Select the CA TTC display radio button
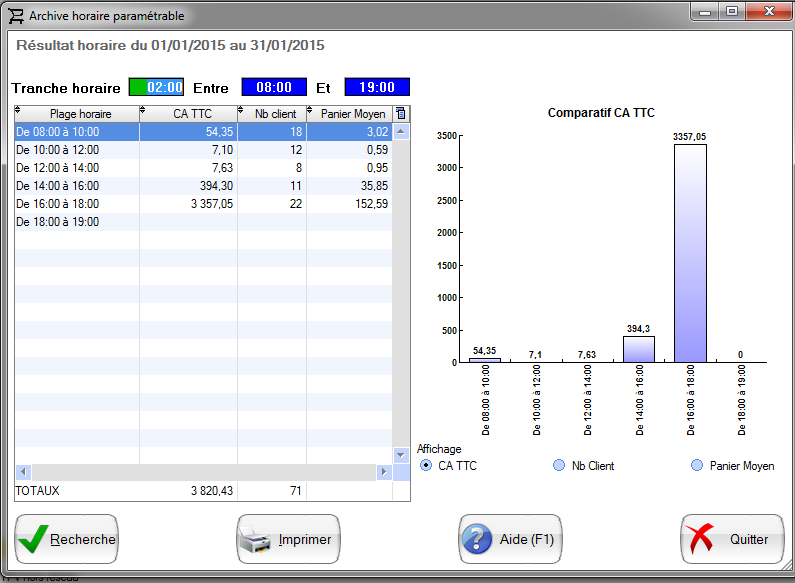 (426, 466)
